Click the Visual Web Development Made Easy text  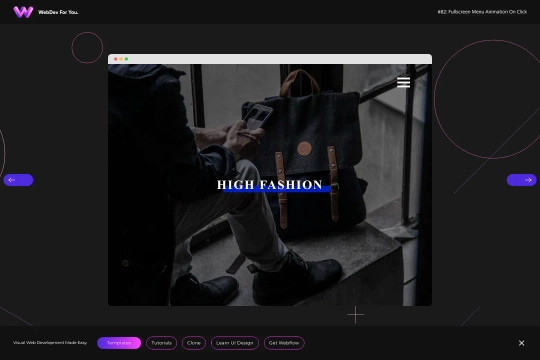(50, 343)
